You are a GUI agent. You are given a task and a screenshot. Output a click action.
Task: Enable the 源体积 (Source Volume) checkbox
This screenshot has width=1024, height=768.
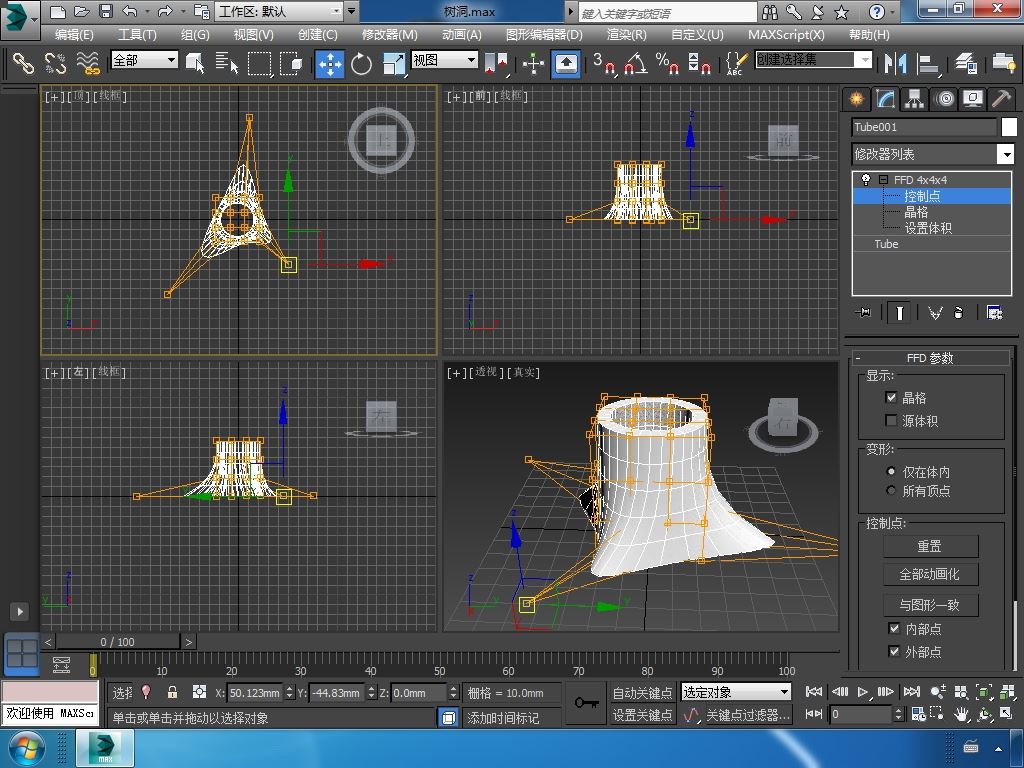point(892,421)
